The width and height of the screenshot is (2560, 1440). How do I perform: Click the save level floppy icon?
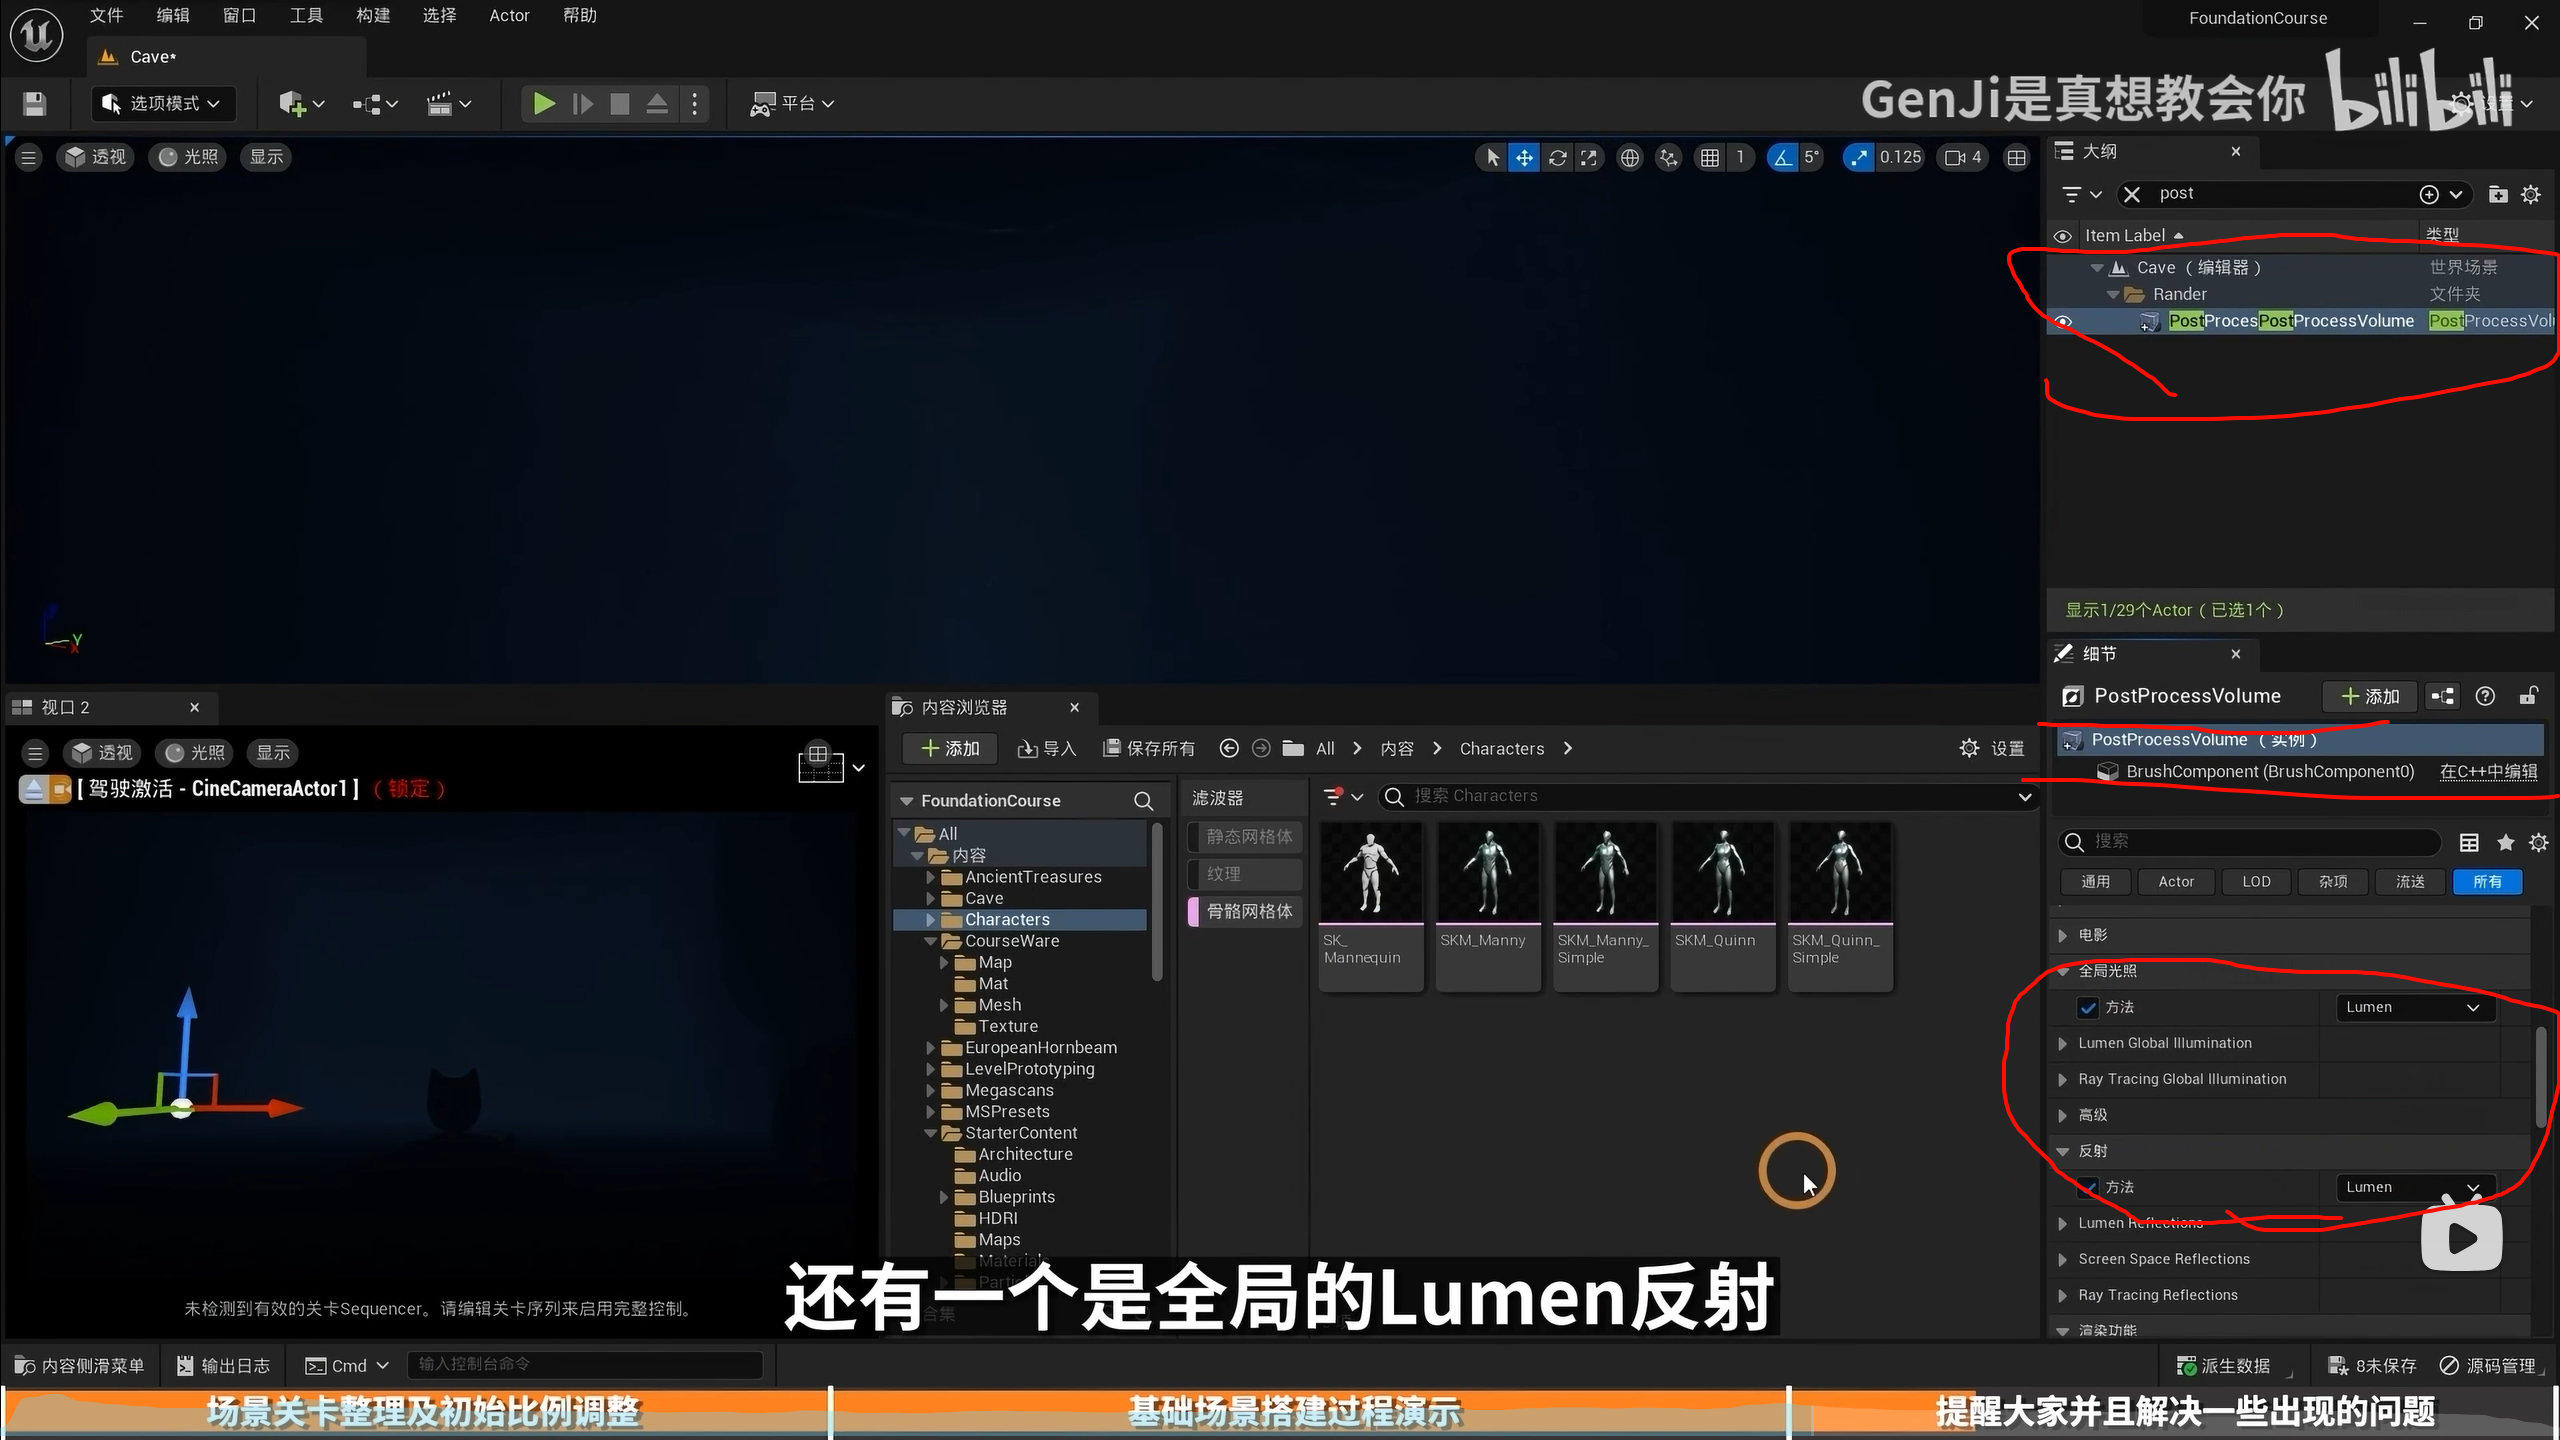click(x=35, y=103)
